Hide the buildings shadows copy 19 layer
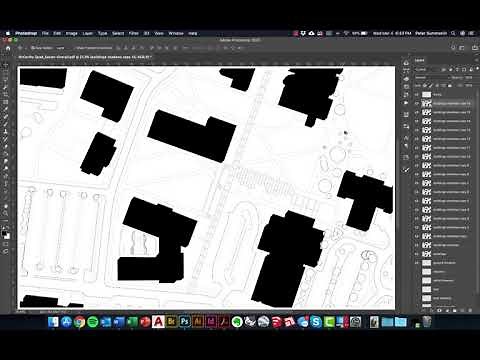480x360 pixels. [417, 104]
